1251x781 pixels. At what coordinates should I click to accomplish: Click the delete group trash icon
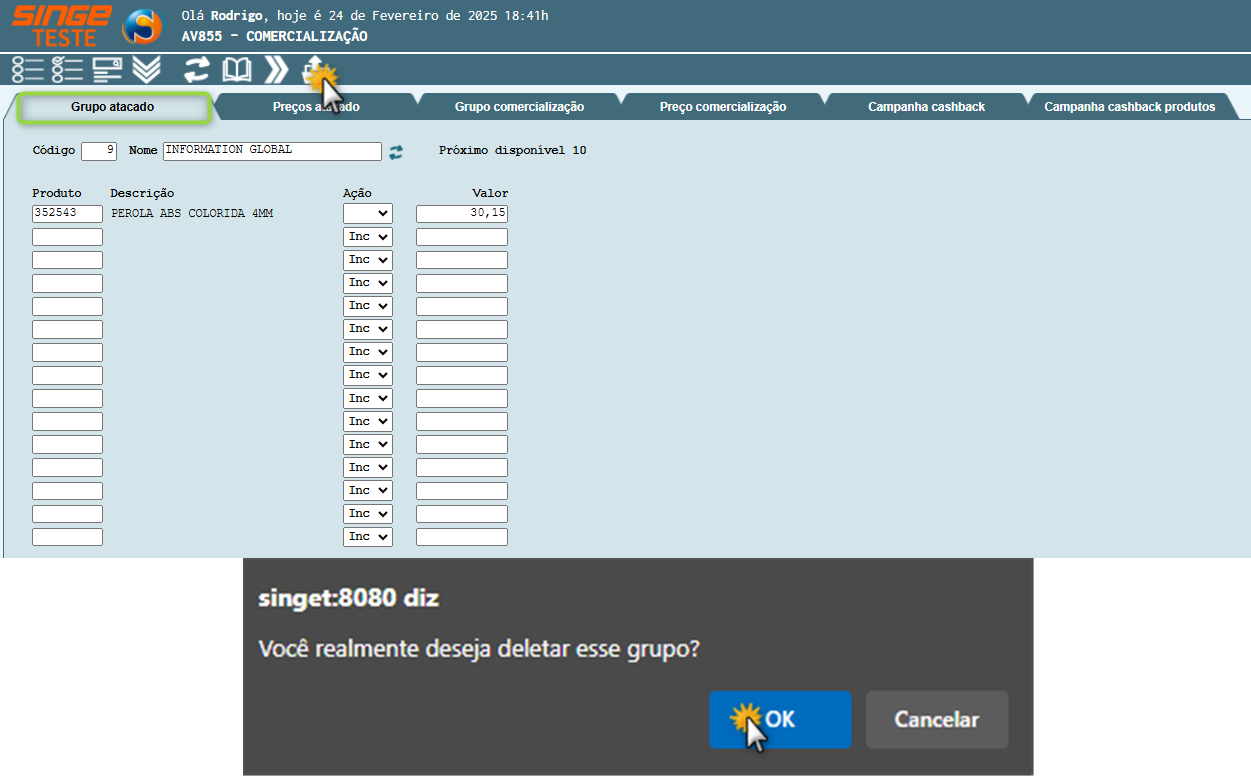314,69
